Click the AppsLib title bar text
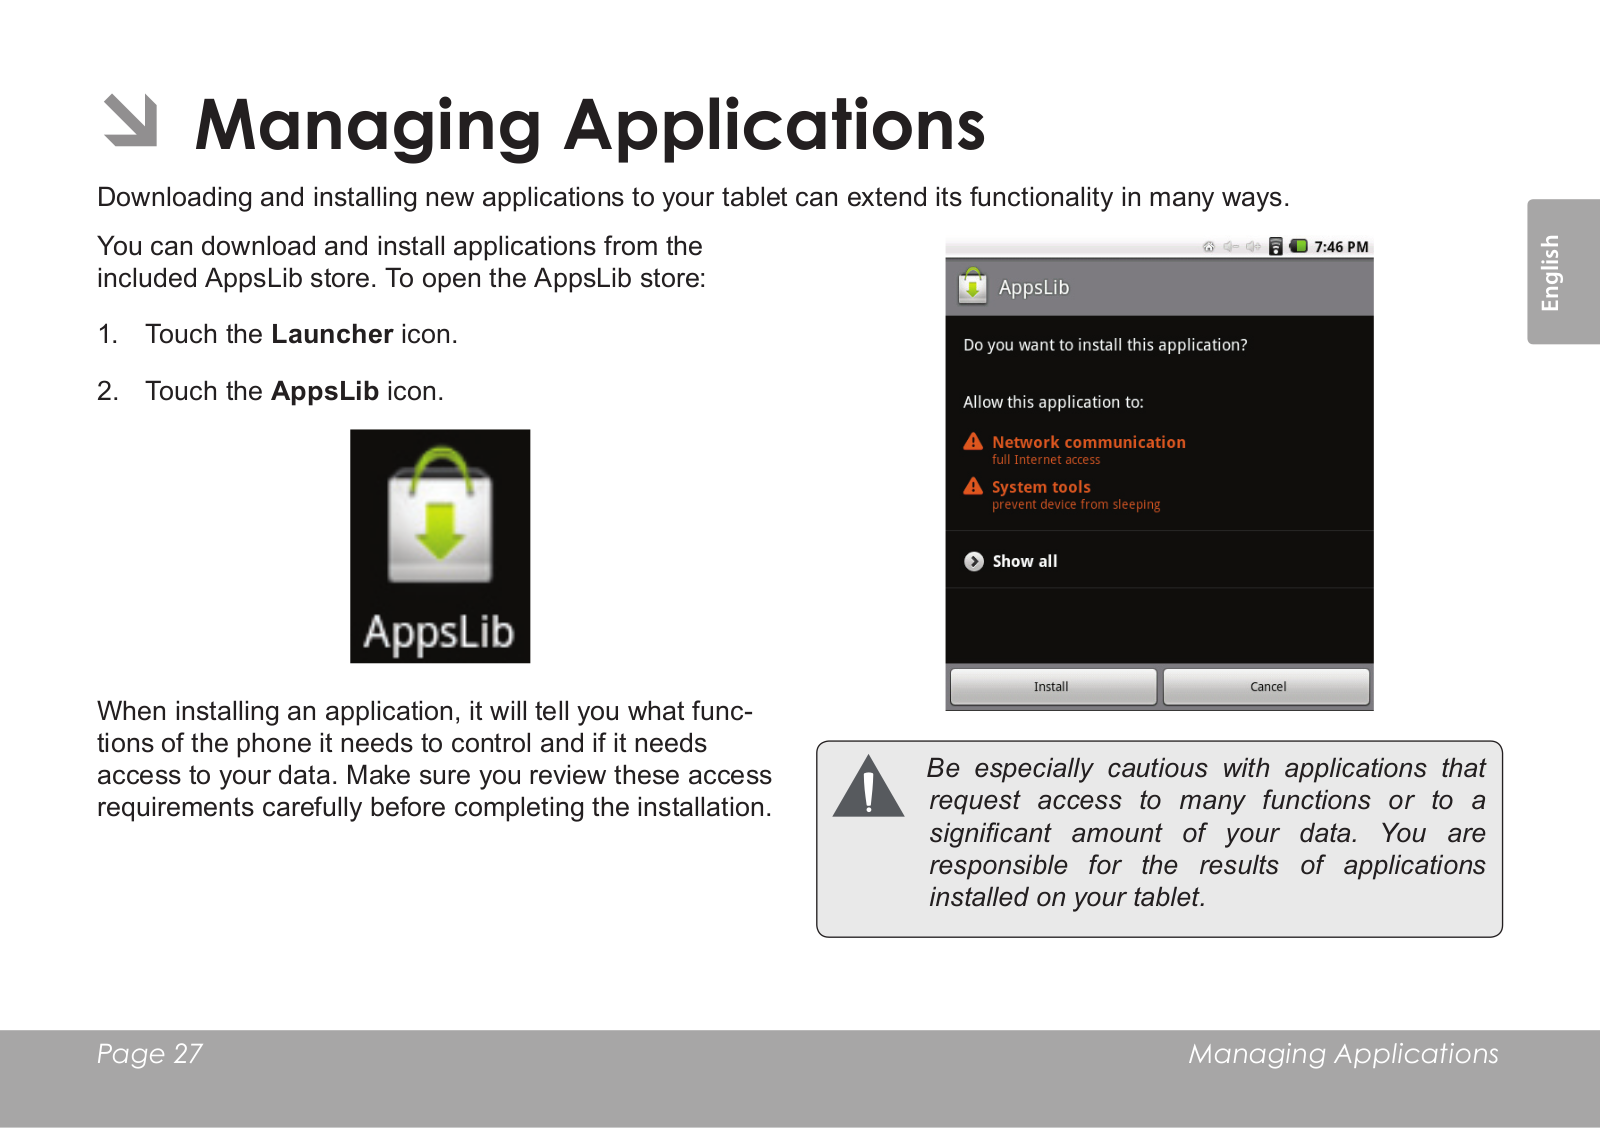1601x1128 pixels. (1034, 288)
